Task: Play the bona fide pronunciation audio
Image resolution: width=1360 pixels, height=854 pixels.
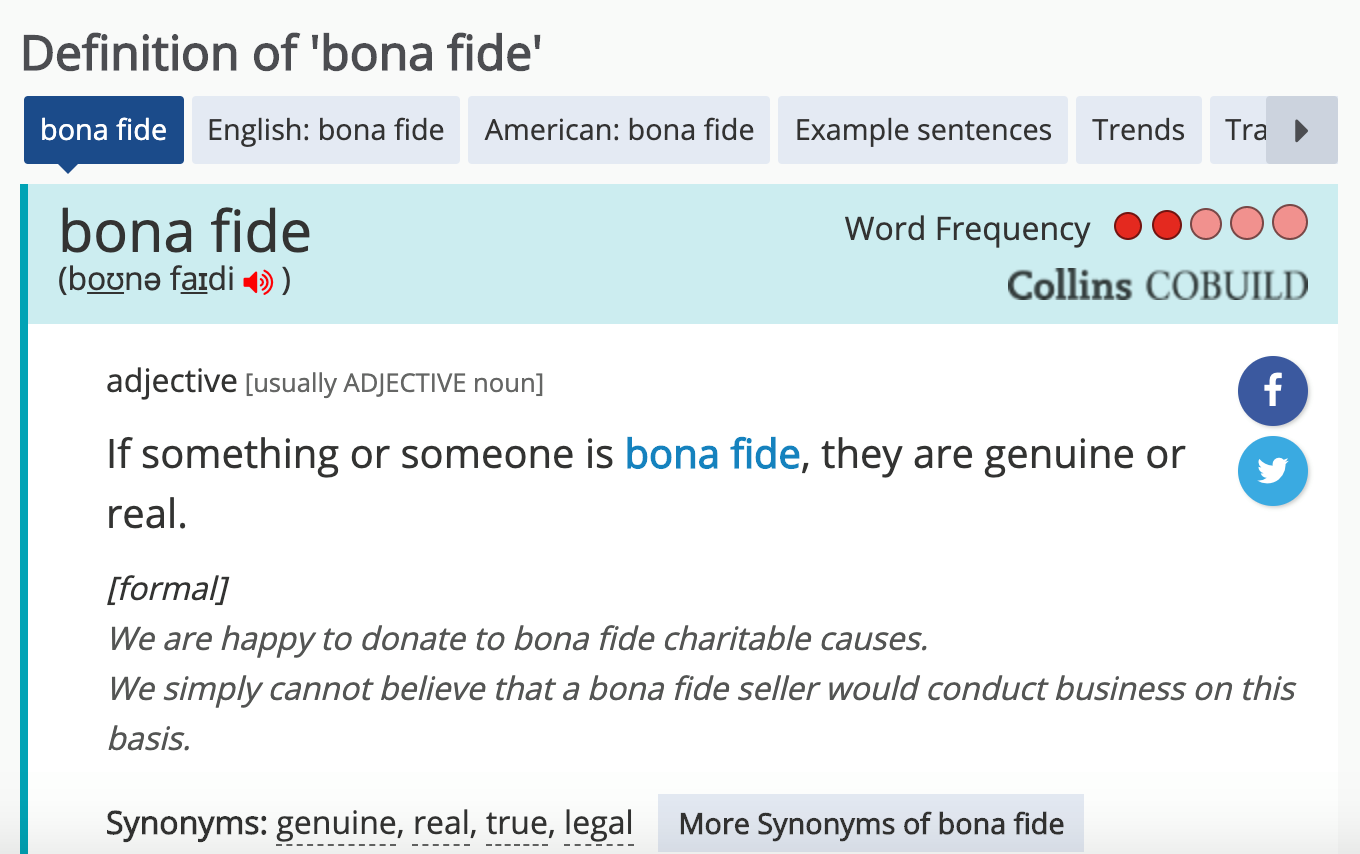Action: [258, 283]
